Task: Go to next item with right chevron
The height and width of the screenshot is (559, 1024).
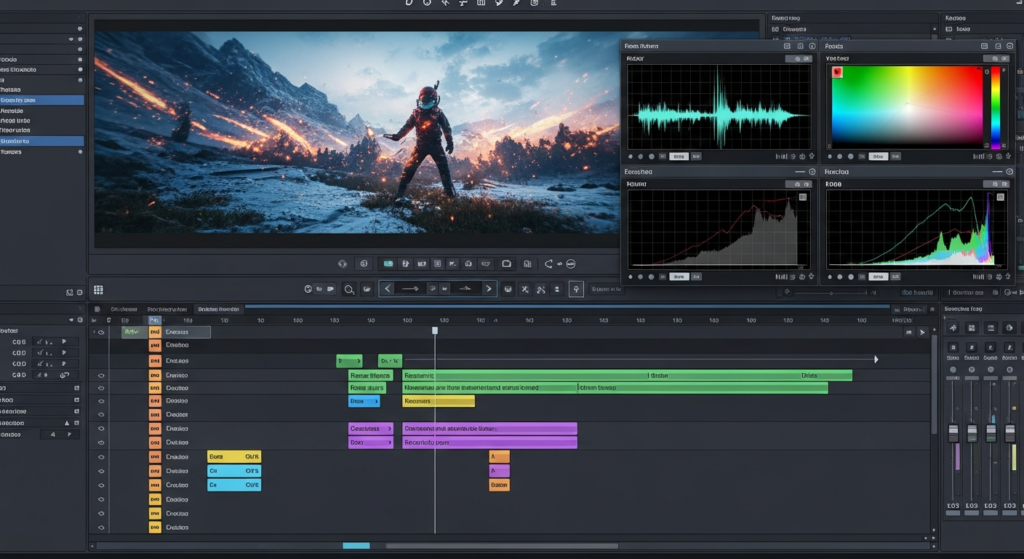Action: click(488, 289)
